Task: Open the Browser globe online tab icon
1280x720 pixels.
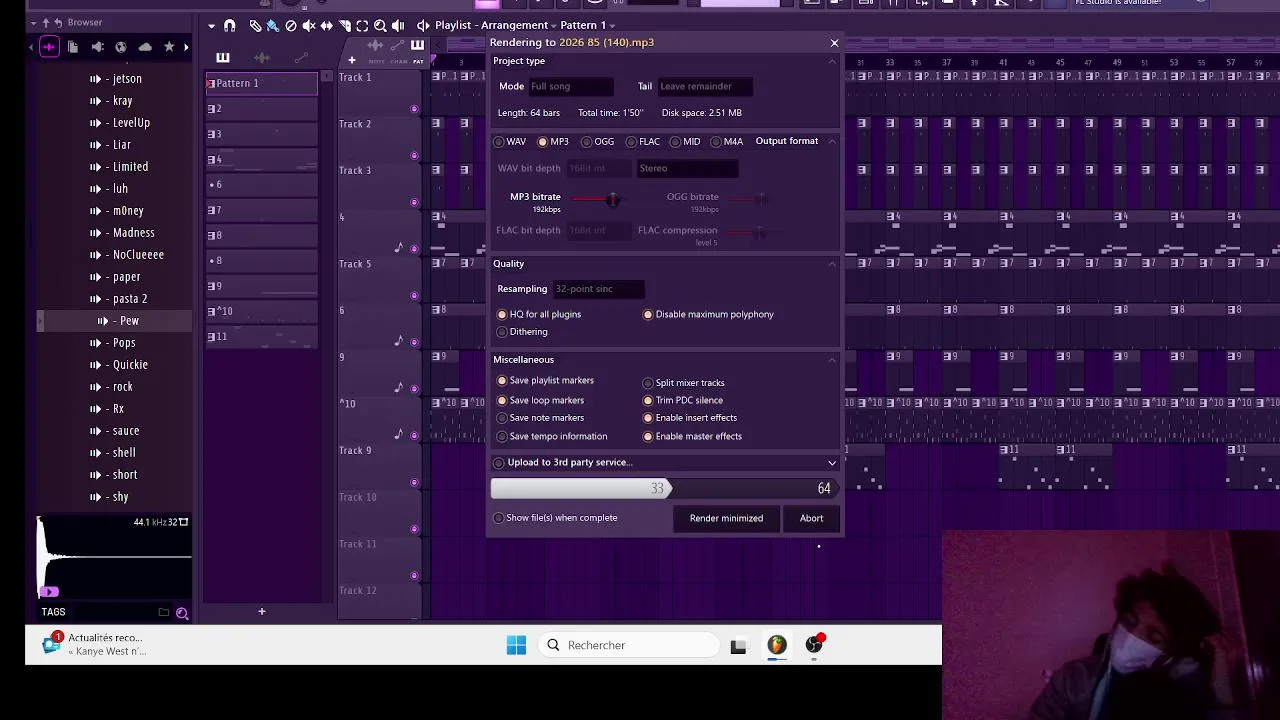Action: point(121,47)
